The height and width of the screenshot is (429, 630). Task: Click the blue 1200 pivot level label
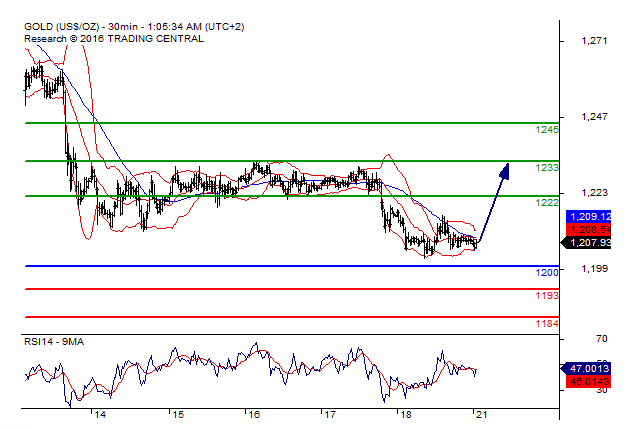tap(547, 272)
